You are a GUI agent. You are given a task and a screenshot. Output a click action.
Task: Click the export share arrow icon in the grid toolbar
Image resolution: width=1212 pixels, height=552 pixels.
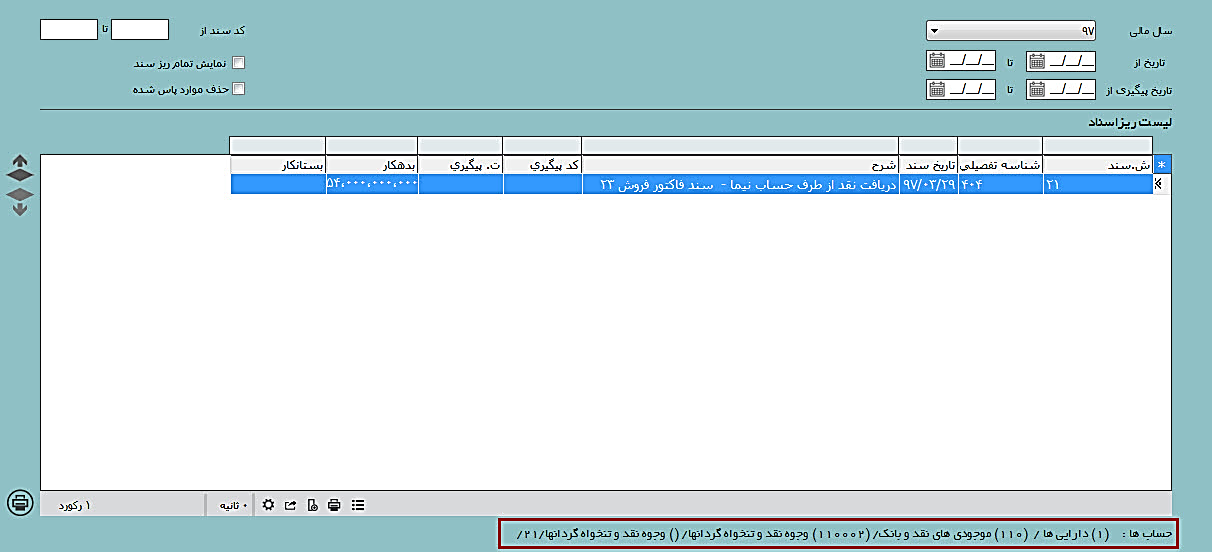pyautogui.click(x=290, y=505)
